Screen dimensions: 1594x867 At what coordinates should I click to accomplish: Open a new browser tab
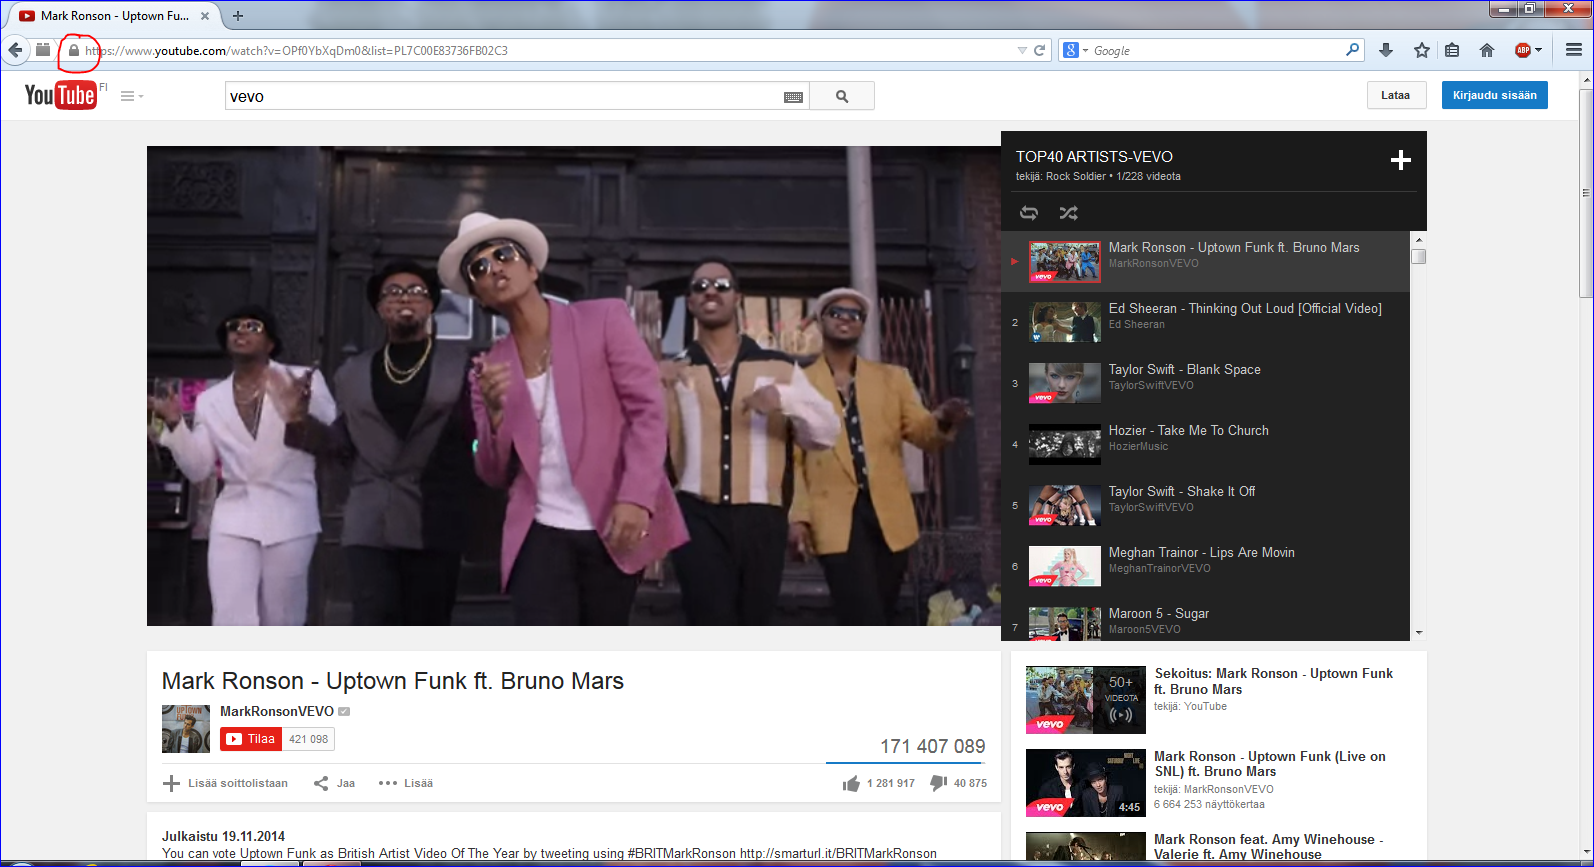pyautogui.click(x=238, y=16)
